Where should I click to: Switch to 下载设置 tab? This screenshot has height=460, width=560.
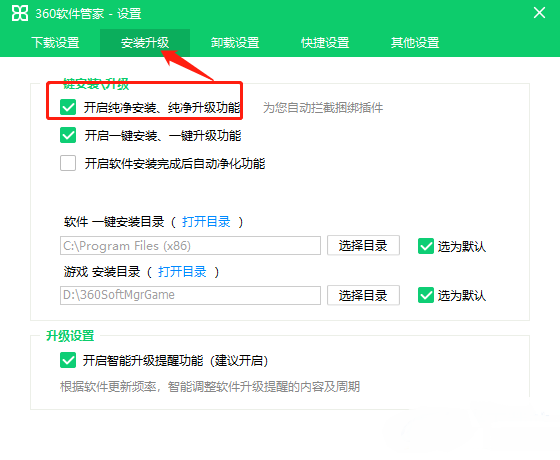[x=55, y=42]
